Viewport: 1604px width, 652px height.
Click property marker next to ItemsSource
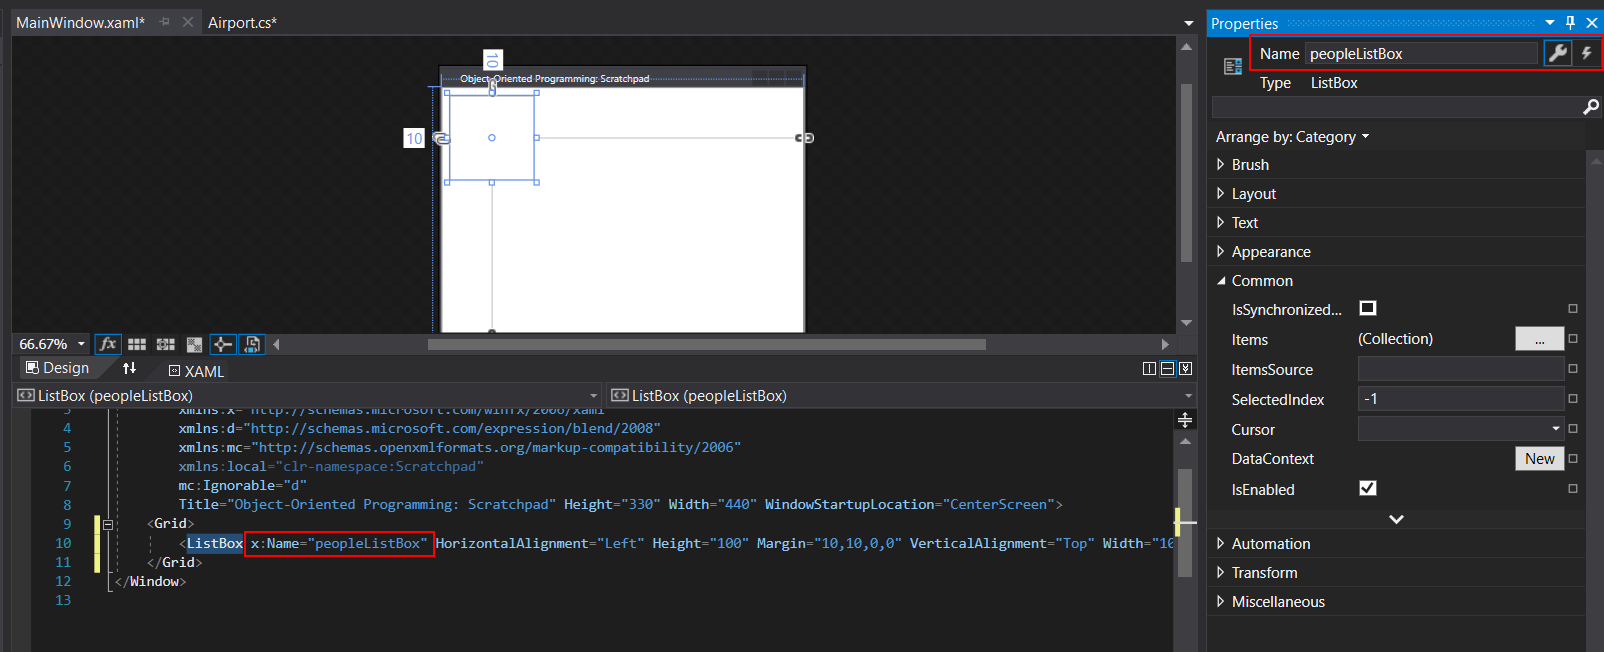click(1572, 369)
